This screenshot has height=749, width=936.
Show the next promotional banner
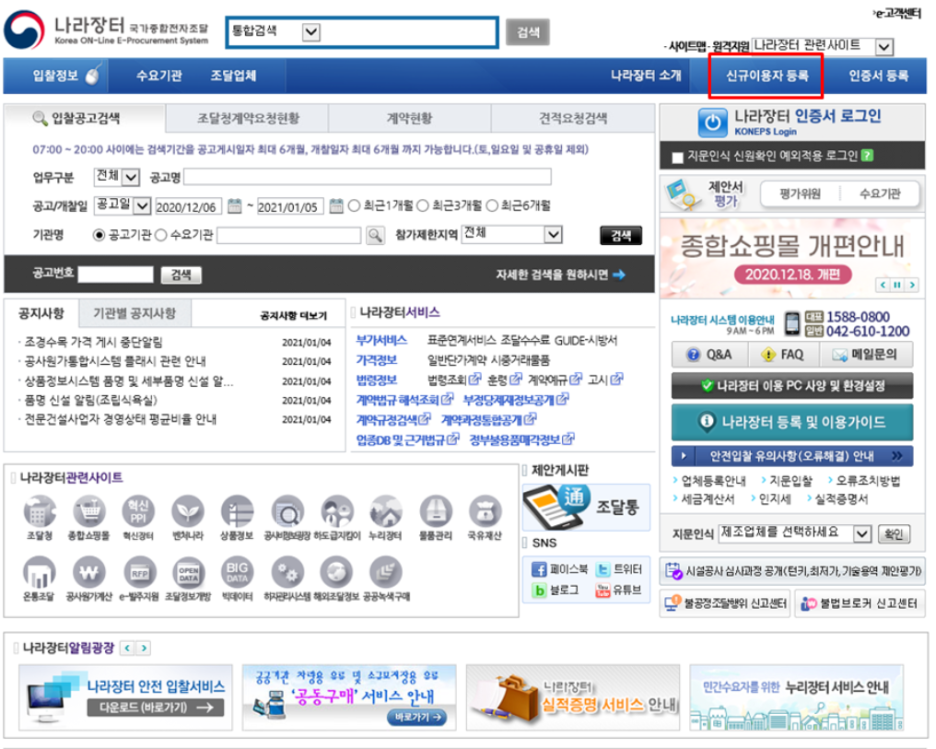(912, 285)
